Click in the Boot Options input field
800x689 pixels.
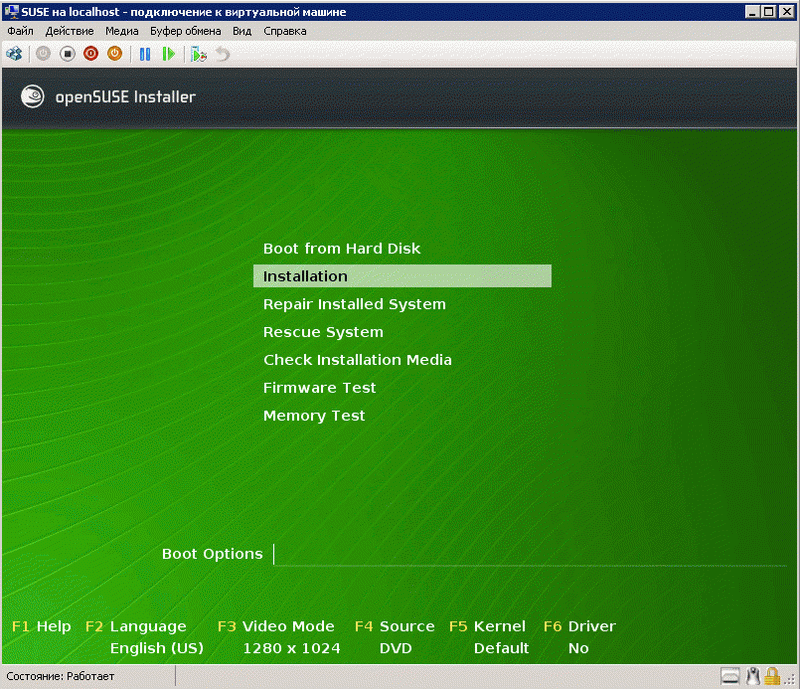[x=531, y=555]
